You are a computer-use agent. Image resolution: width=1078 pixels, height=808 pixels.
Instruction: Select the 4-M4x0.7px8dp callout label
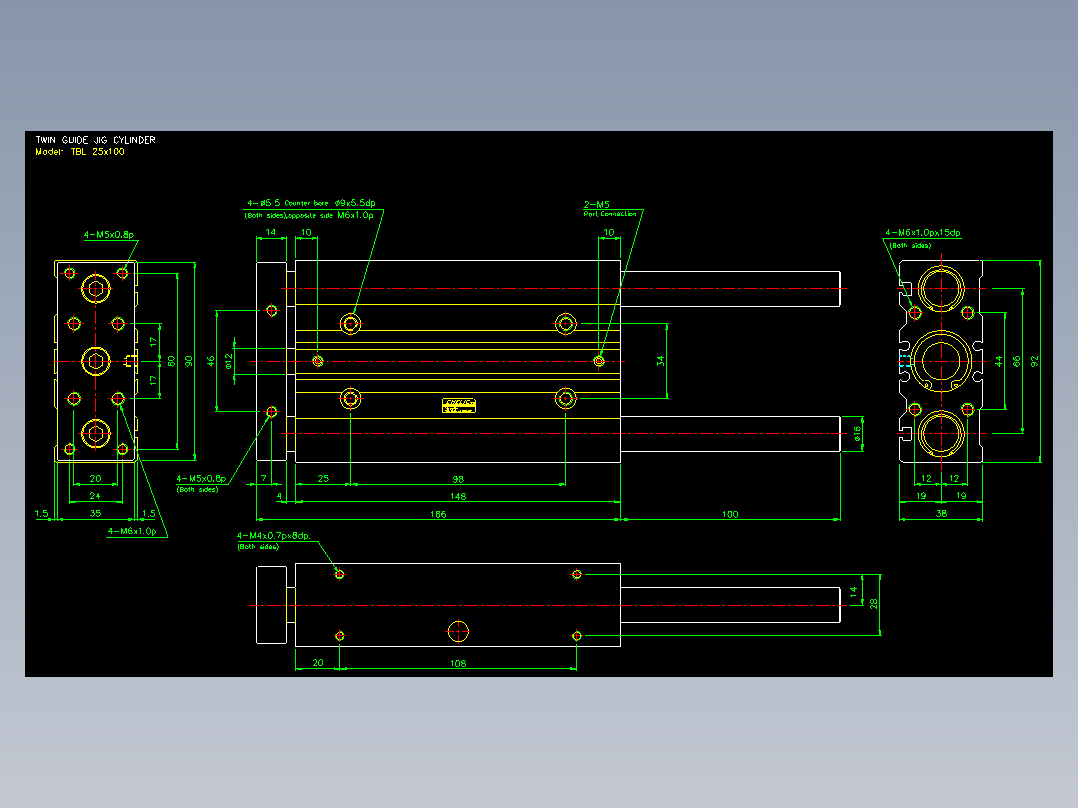point(274,535)
